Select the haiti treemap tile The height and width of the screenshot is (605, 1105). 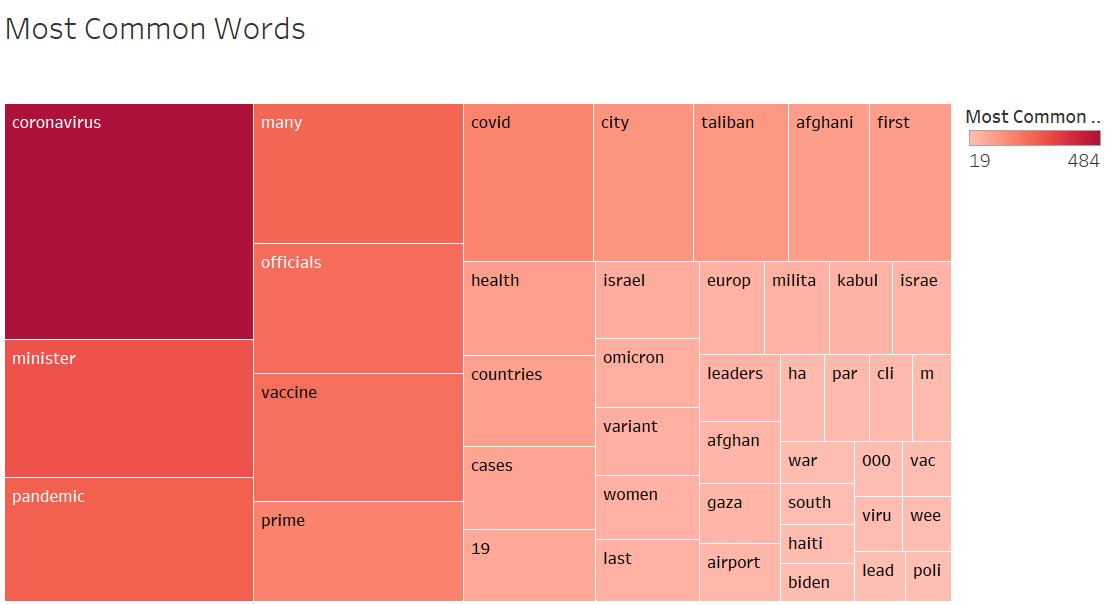(817, 544)
